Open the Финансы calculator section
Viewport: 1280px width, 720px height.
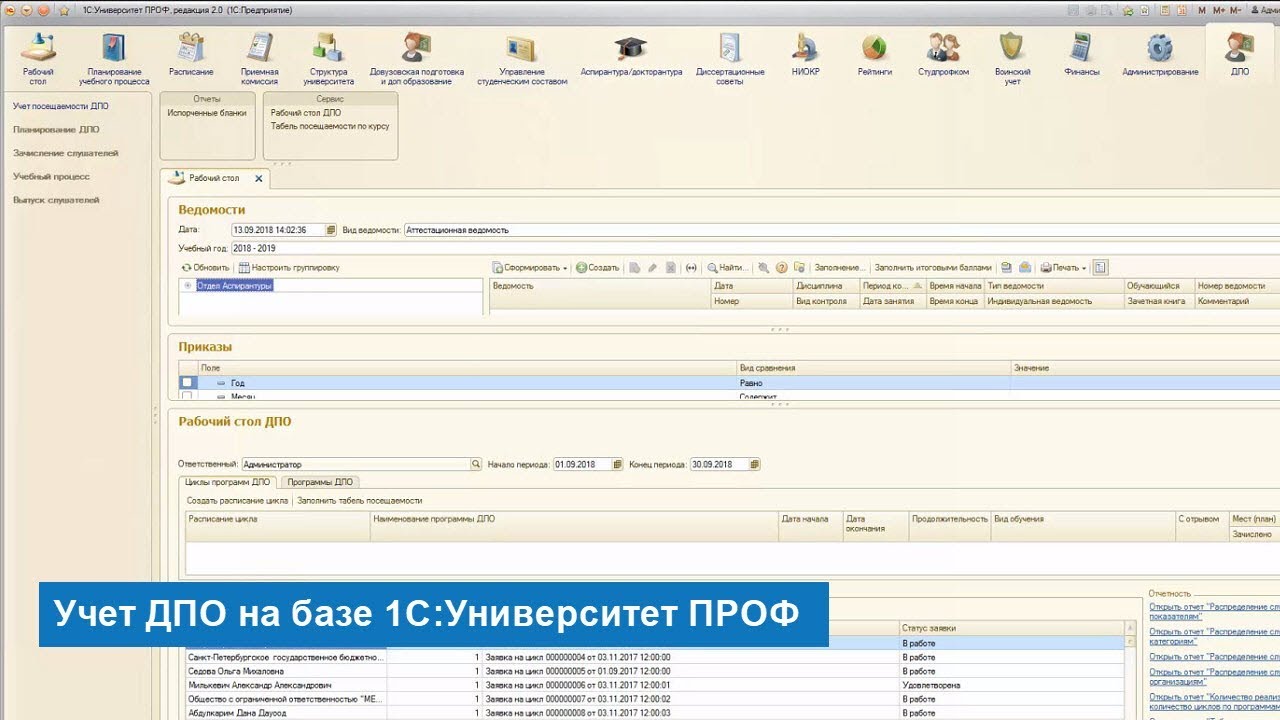[1081, 48]
